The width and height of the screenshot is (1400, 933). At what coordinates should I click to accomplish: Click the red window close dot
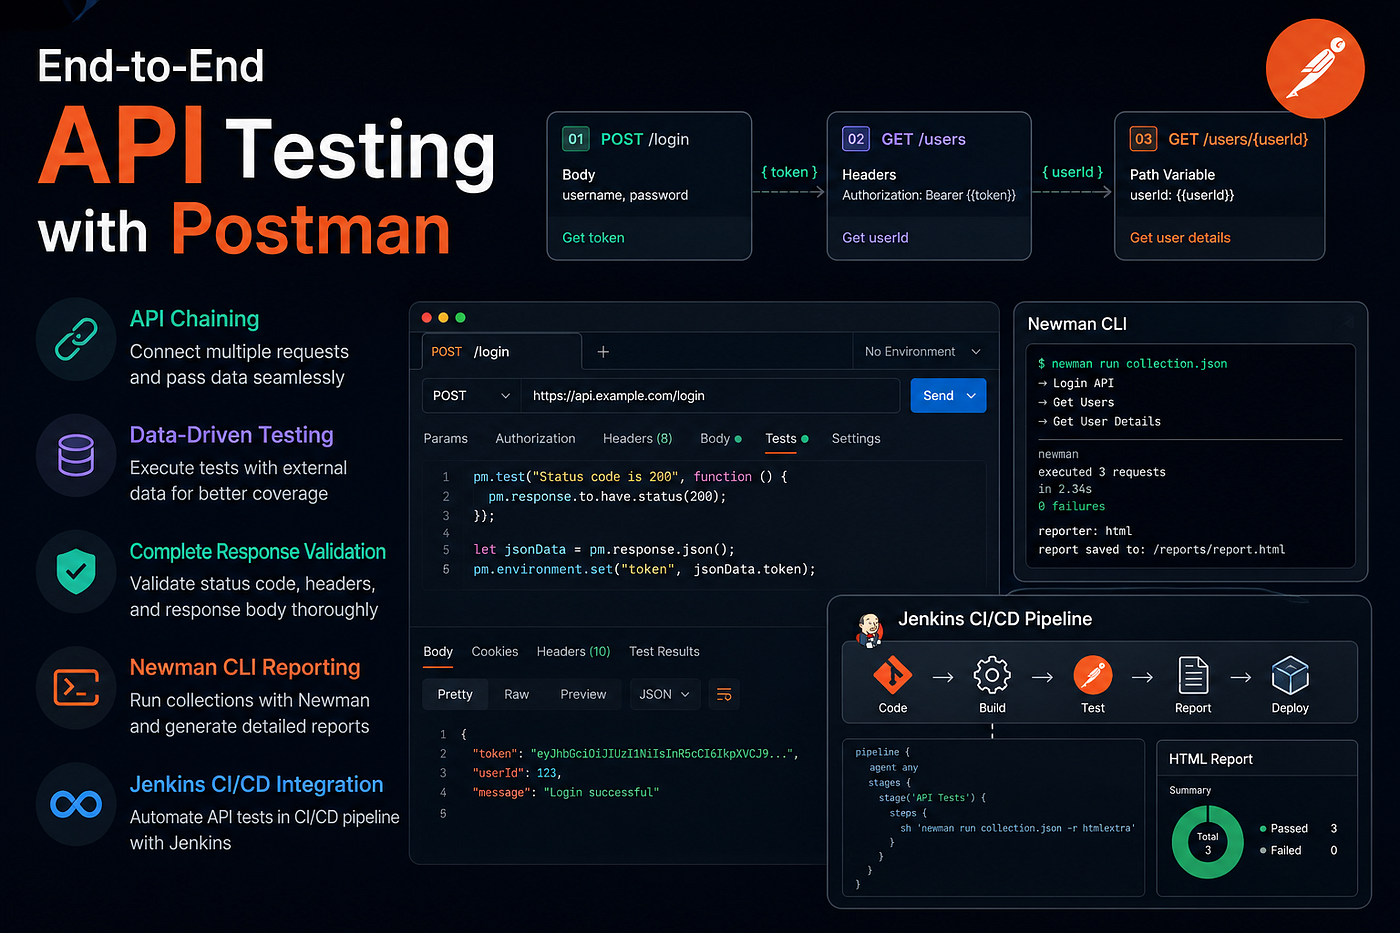[427, 317]
